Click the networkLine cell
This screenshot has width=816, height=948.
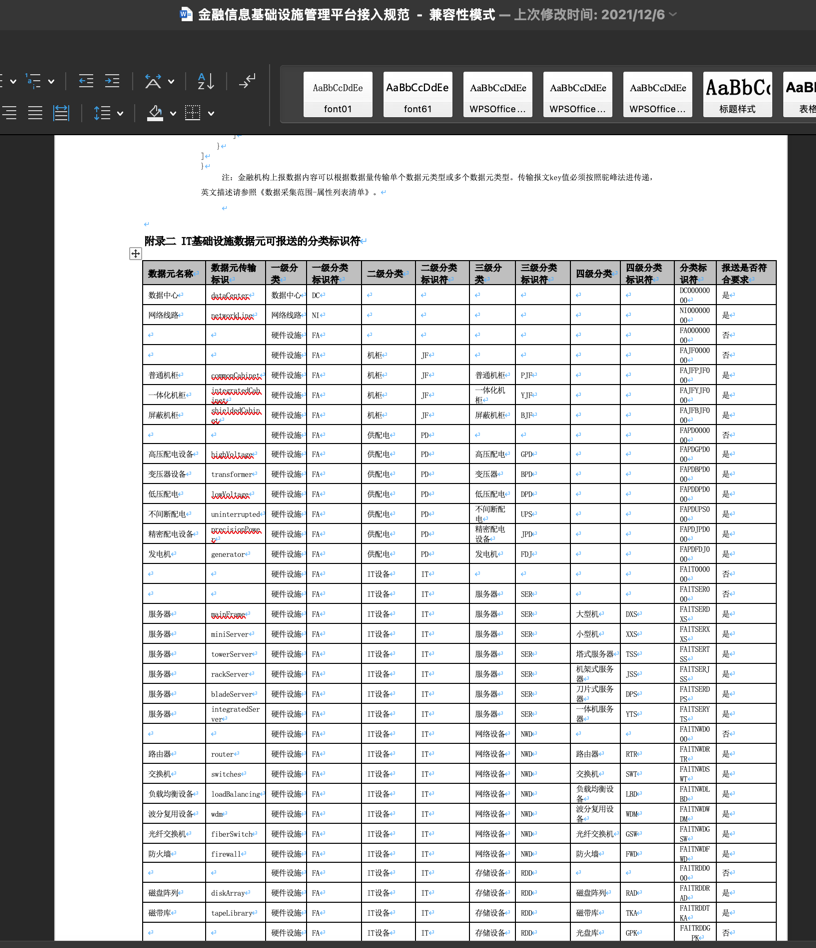tap(236, 315)
